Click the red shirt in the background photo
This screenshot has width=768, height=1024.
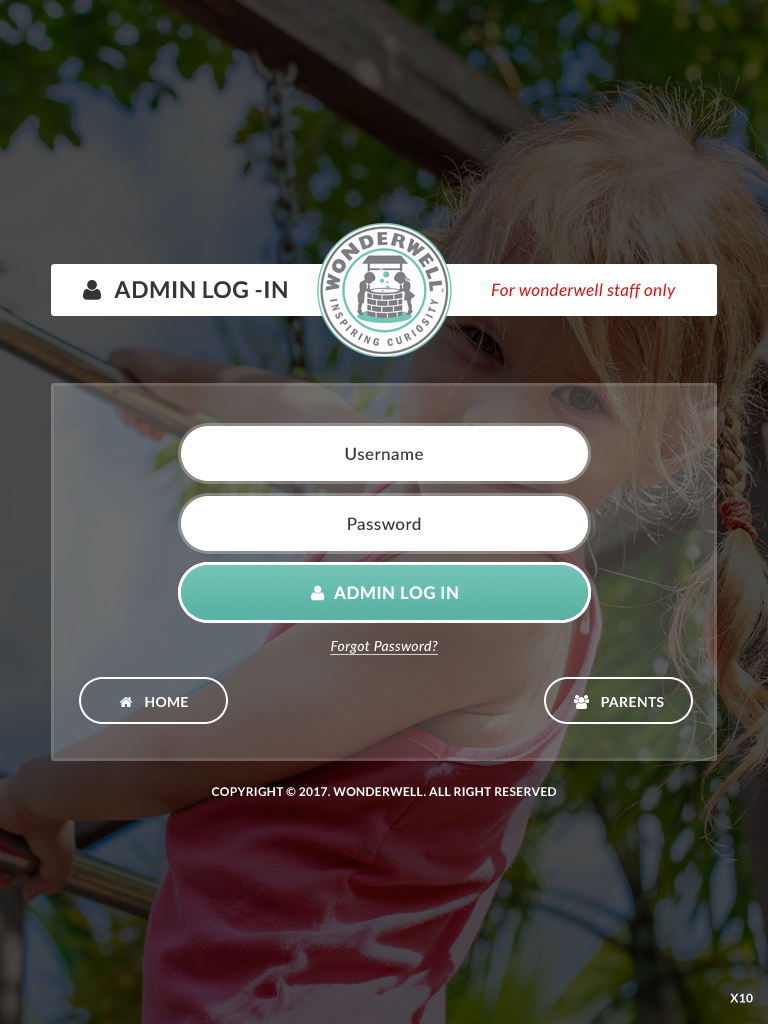click(x=327, y=901)
